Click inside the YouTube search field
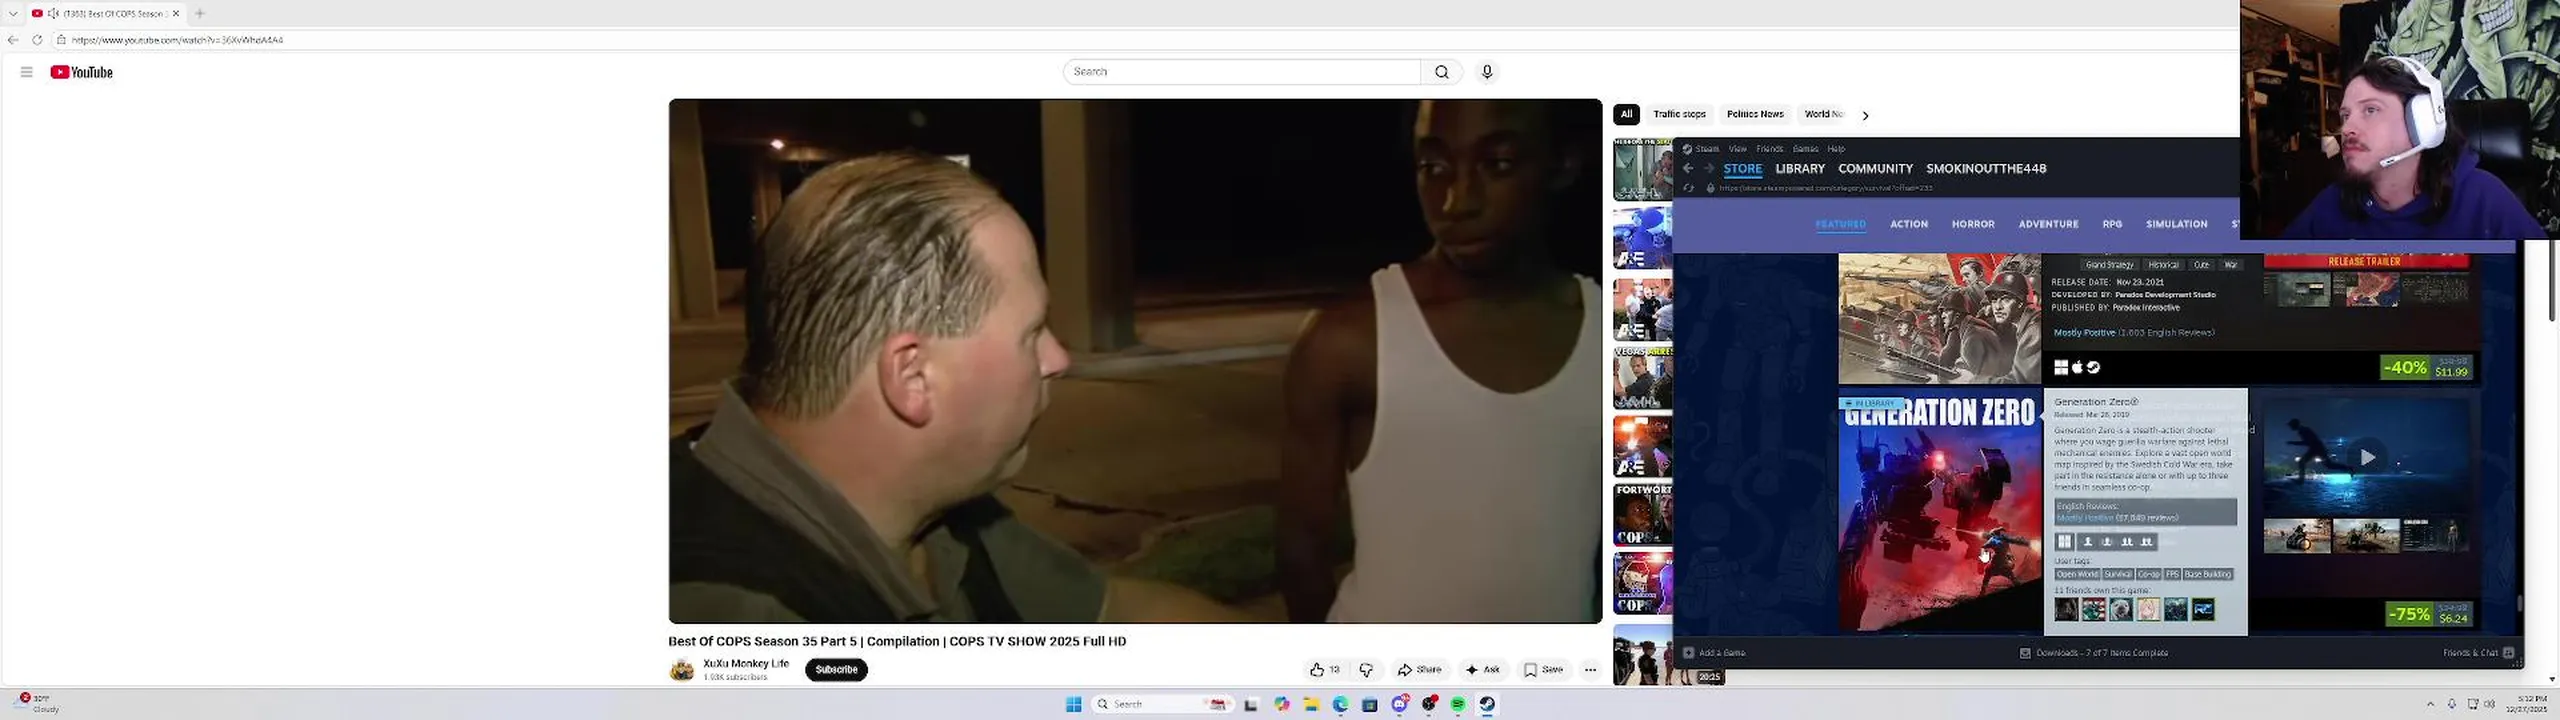2560x720 pixels. (1240, 72)
